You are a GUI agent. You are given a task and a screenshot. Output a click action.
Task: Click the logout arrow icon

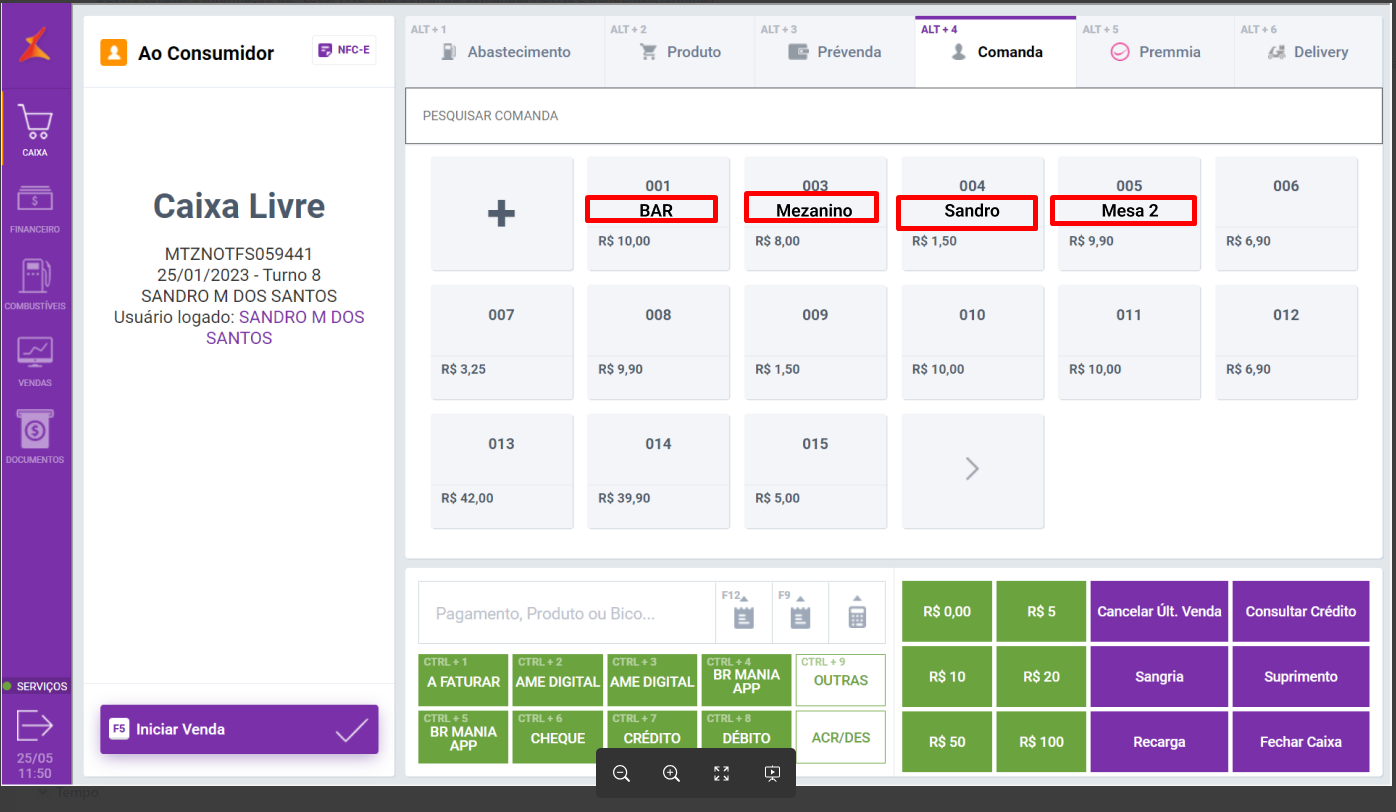tap(35, 724)
